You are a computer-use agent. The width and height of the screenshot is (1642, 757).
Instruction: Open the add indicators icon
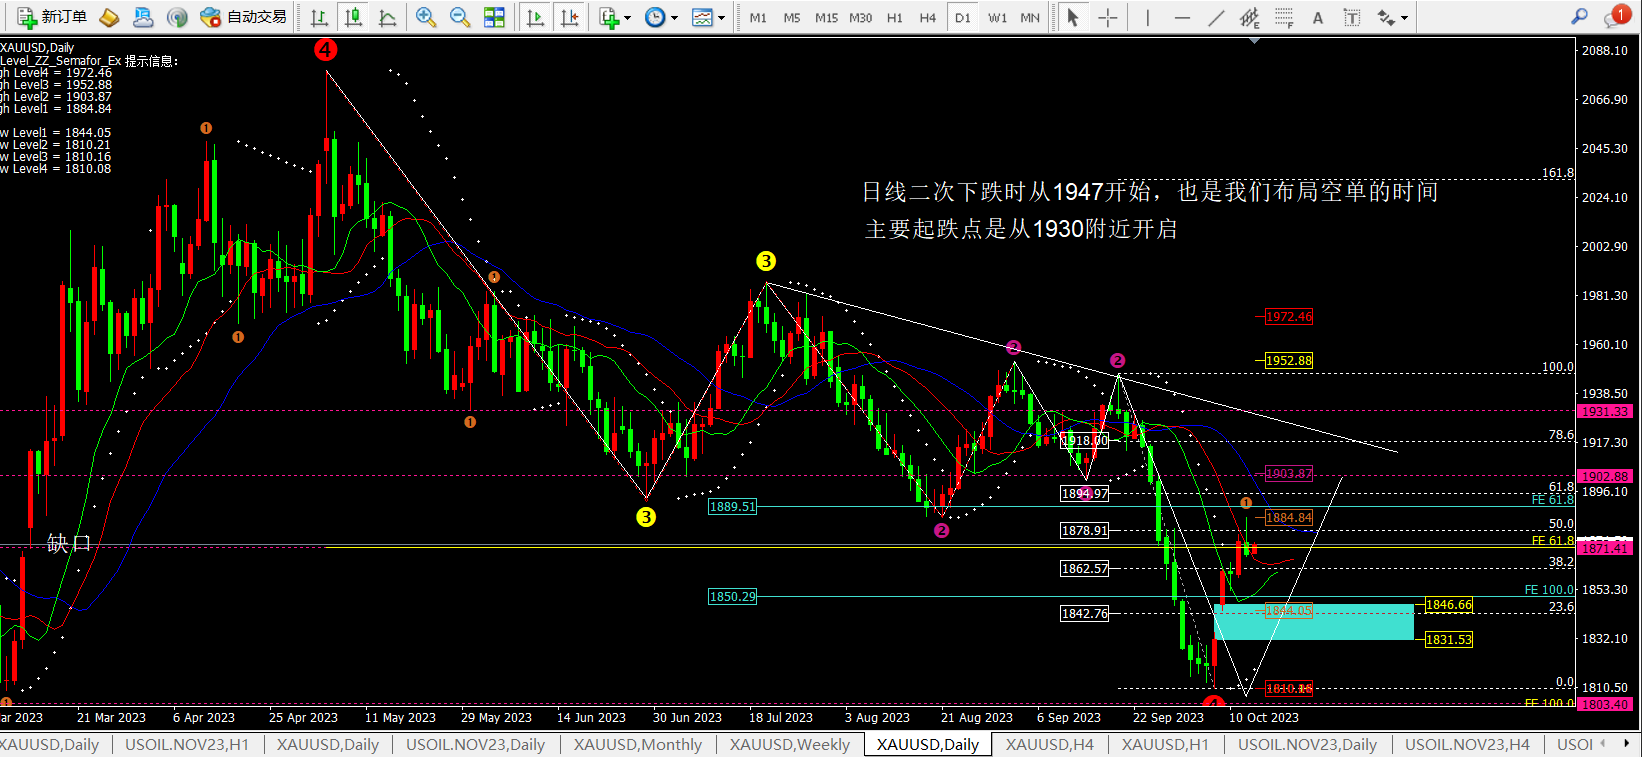(x=609, y=17)
